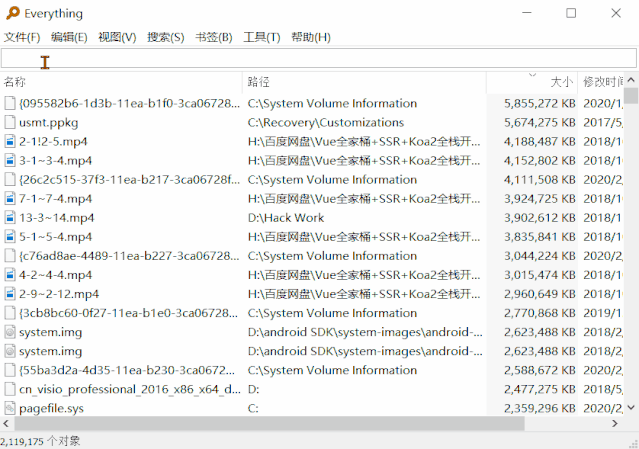639x449 pixels.
Task: Click file icon of {26c2c515-37f3 entry
Action: pos(10,179)
